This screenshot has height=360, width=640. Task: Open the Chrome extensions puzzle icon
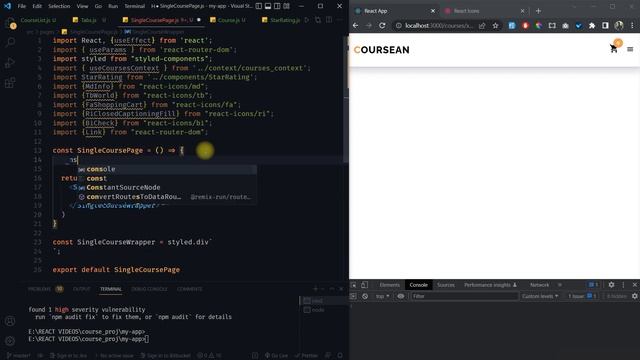tap(592, 25)
